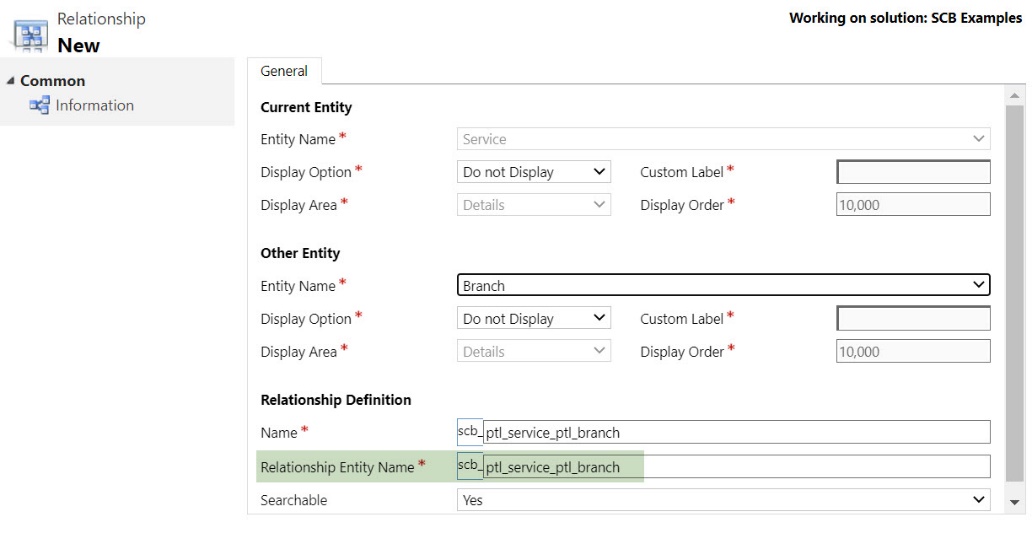Click the Information item icon in sidebar
The height and width of the screenshot is (544, 1032).
[x=39, y=105]
